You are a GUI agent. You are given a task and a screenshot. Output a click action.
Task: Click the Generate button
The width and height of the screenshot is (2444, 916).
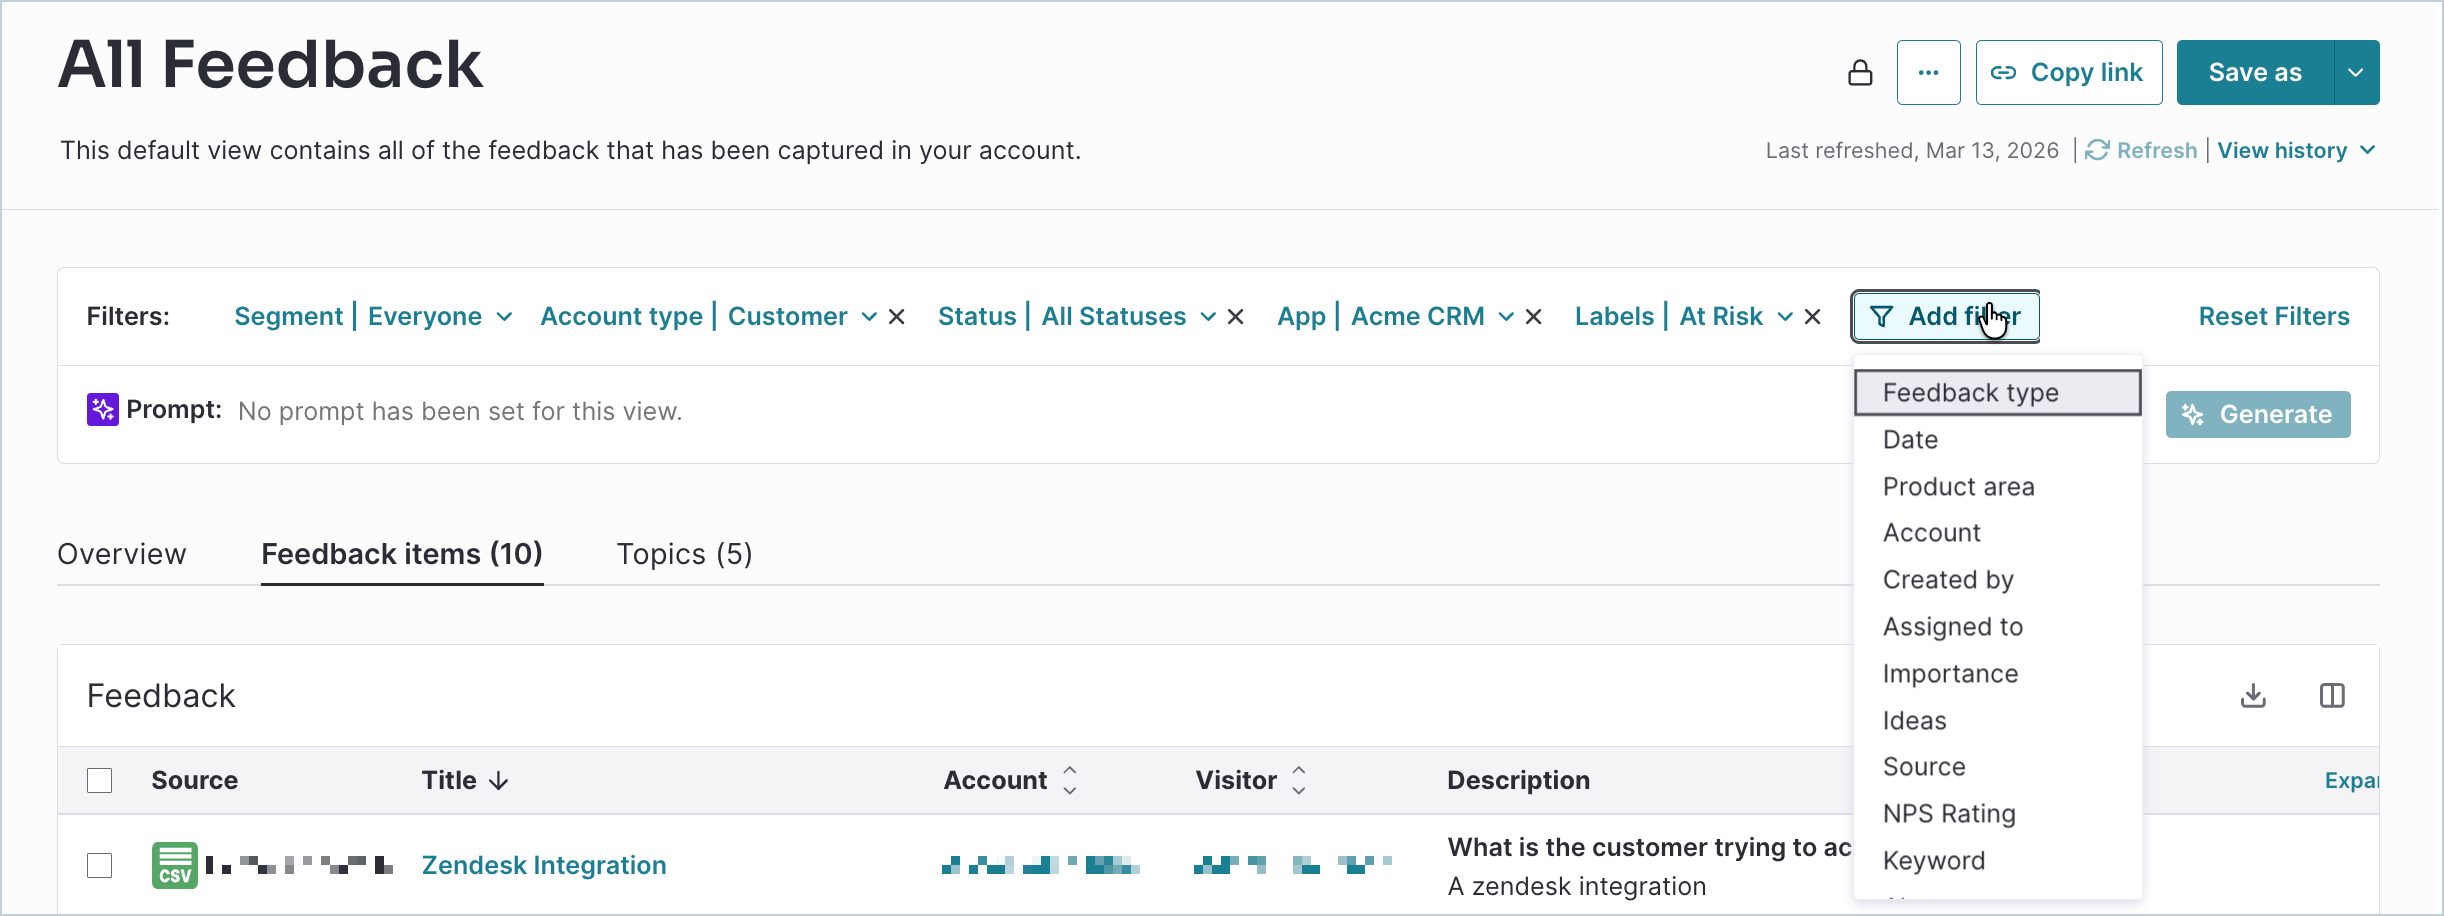pos(2258,414)
